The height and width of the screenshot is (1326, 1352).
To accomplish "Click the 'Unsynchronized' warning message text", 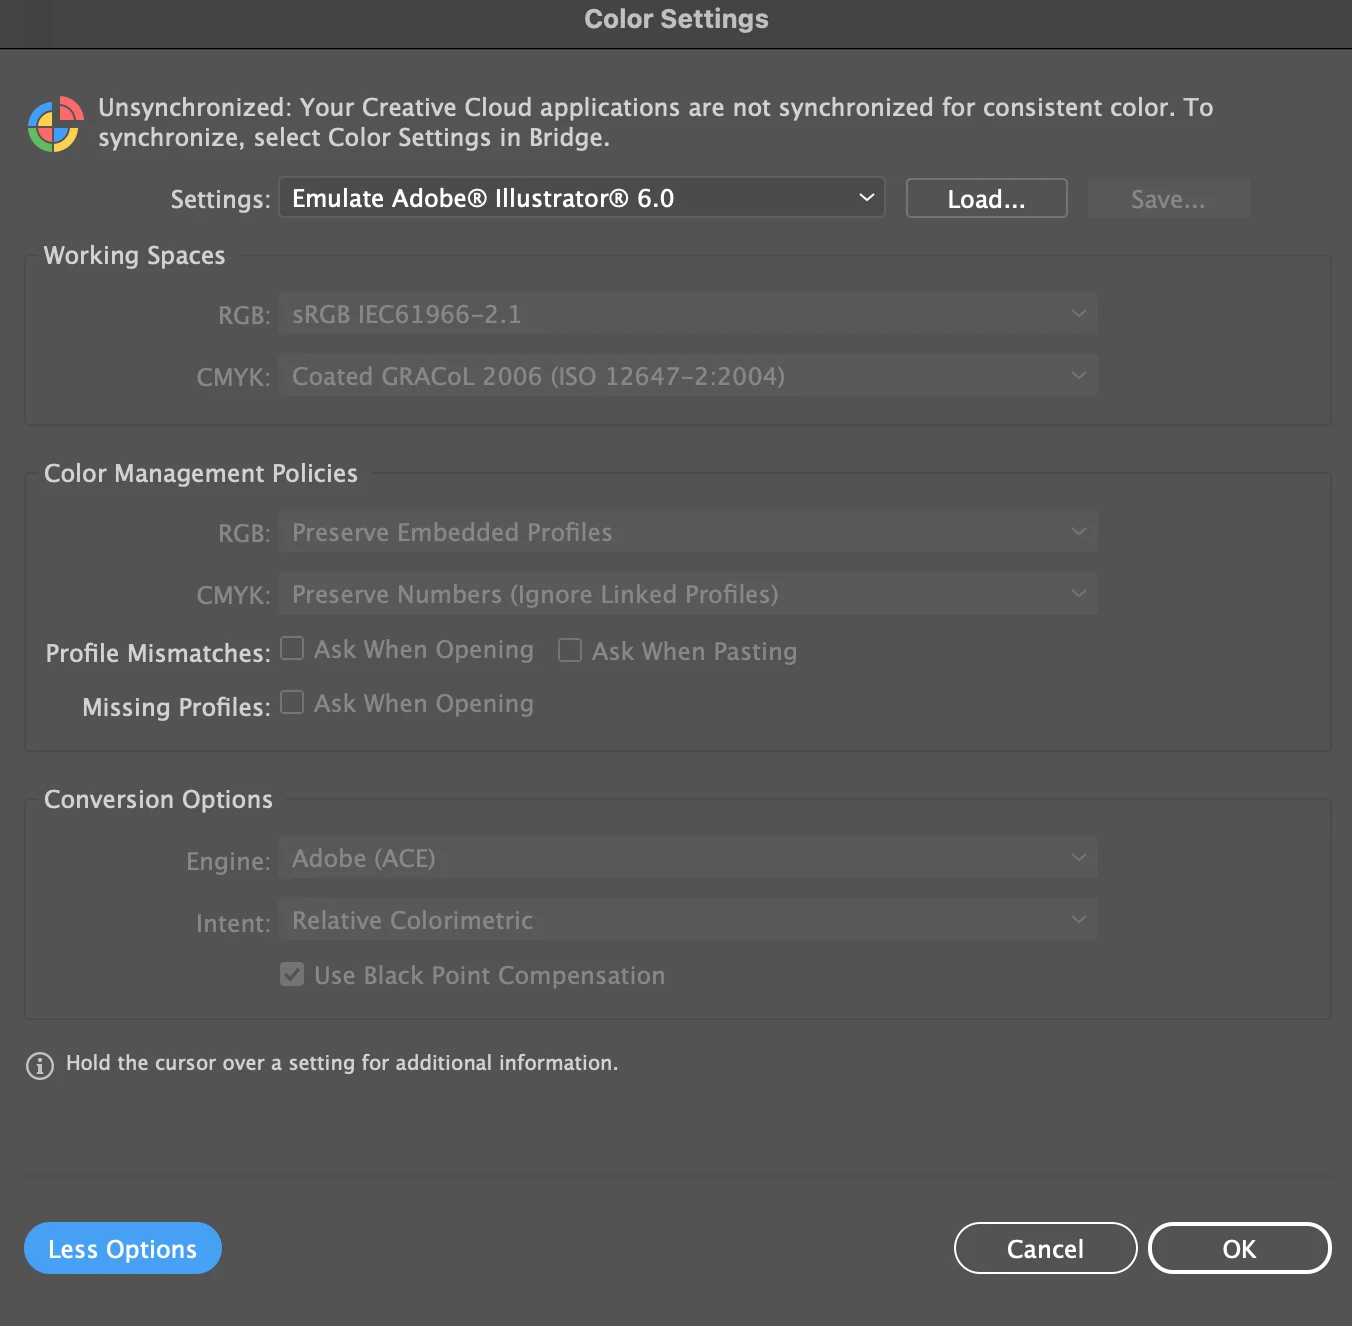I will [656, 122].
